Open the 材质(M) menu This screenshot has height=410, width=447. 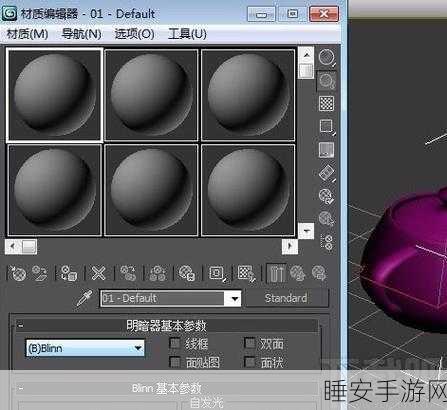click(x=27, y=34)
